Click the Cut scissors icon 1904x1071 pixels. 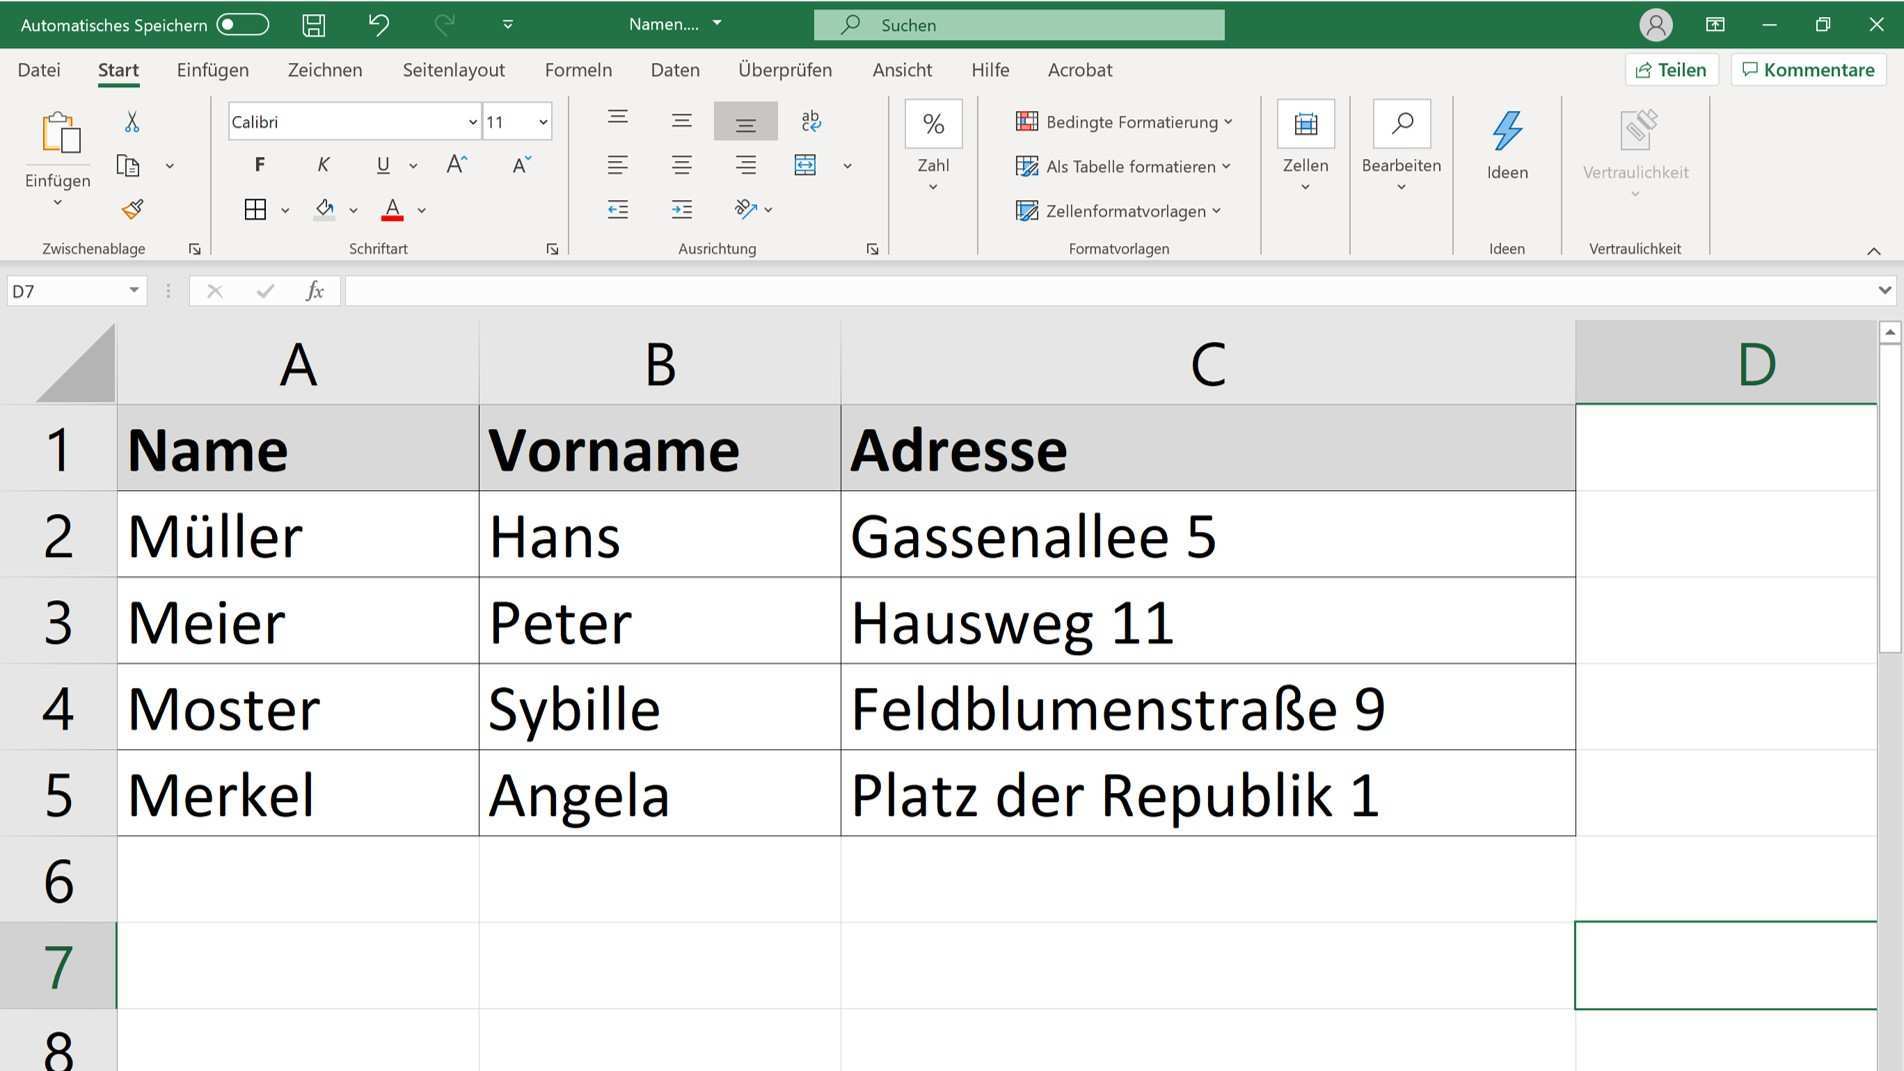[131, 122]
